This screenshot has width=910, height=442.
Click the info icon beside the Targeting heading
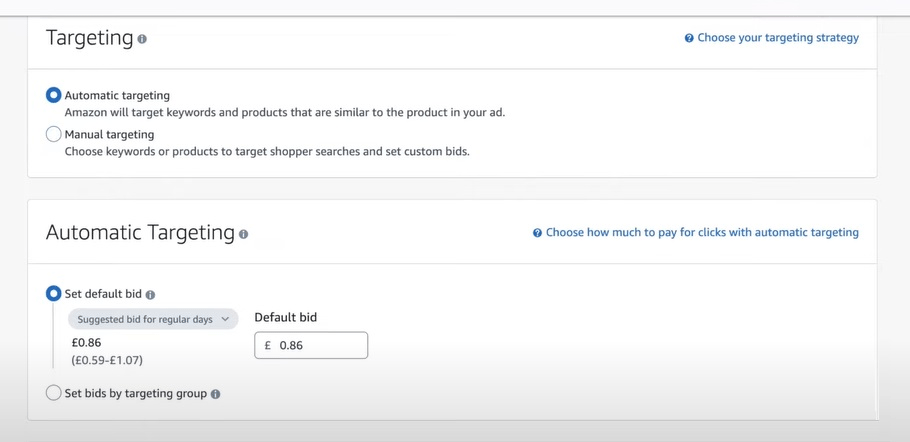(142, 39)
